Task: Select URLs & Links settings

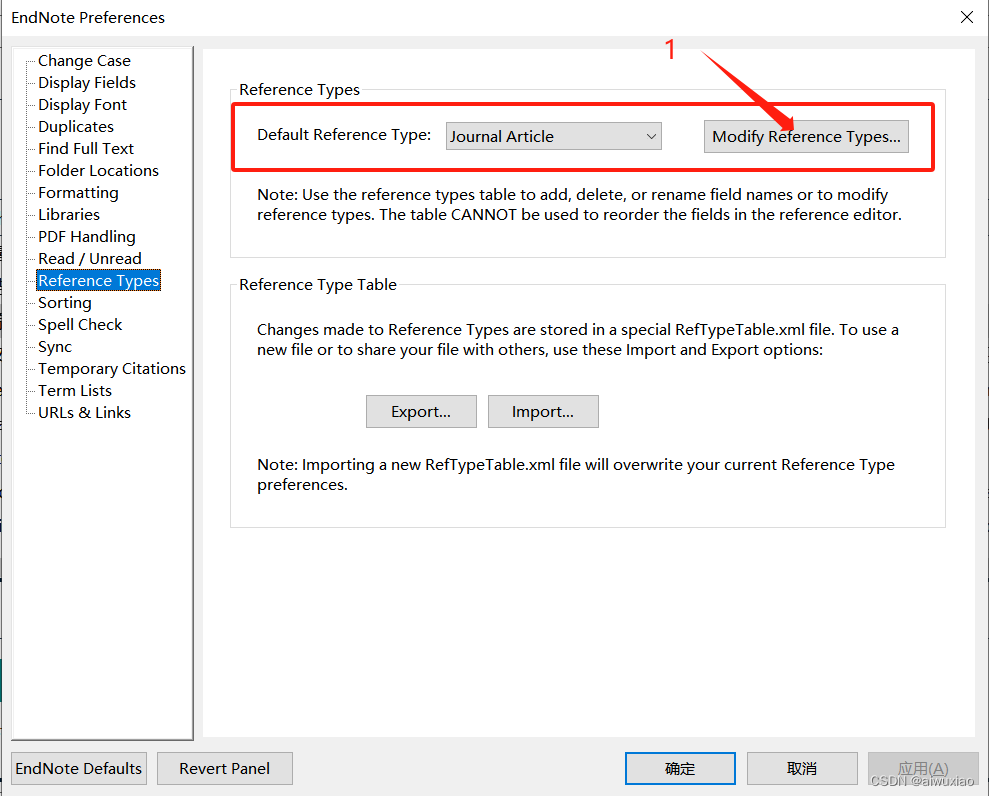Action: coord(84,413)
